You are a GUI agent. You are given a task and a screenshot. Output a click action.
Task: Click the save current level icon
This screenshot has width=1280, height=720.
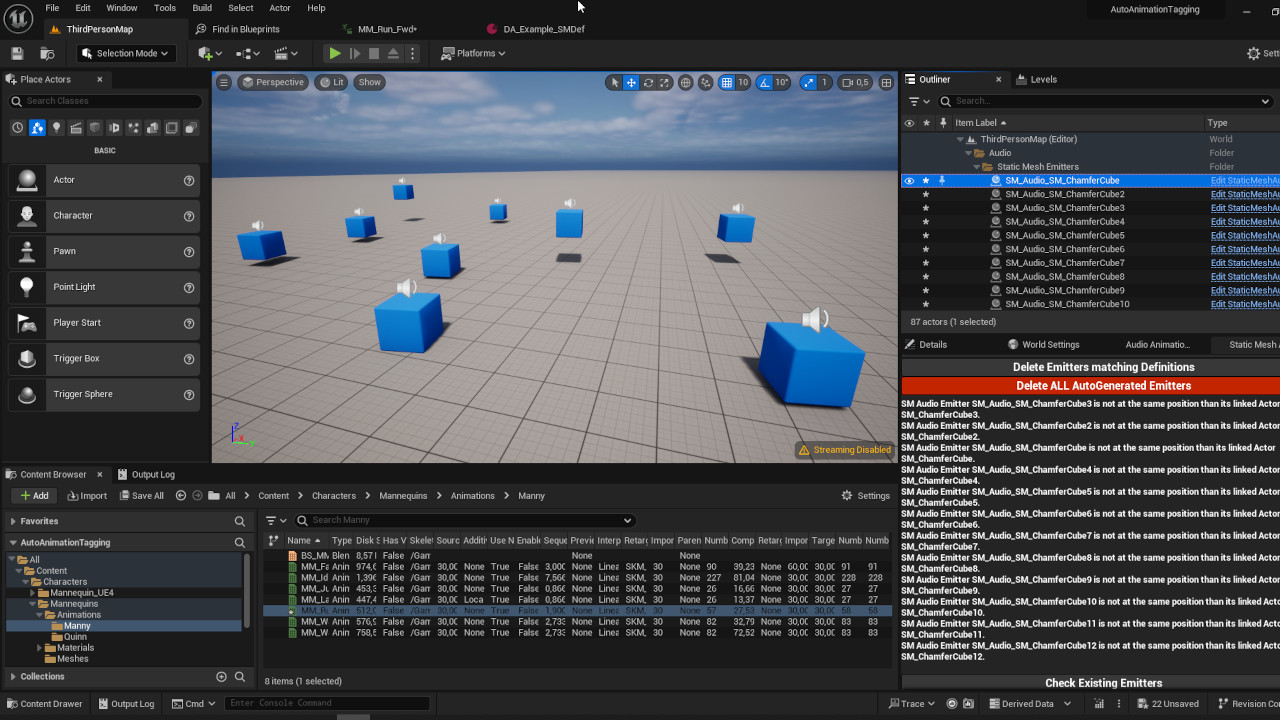click(17, 53)
